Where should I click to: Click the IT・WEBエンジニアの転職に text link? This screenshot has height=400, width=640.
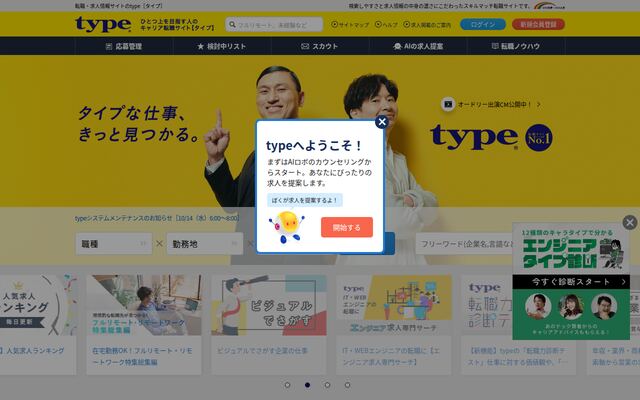point(391,356)
